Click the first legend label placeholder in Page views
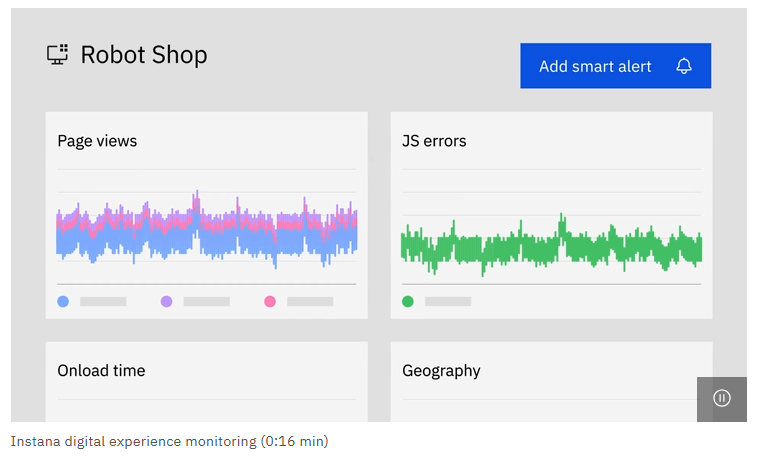Image resolution: width=760 pixels, height=467 pixels. click(103, 301)
